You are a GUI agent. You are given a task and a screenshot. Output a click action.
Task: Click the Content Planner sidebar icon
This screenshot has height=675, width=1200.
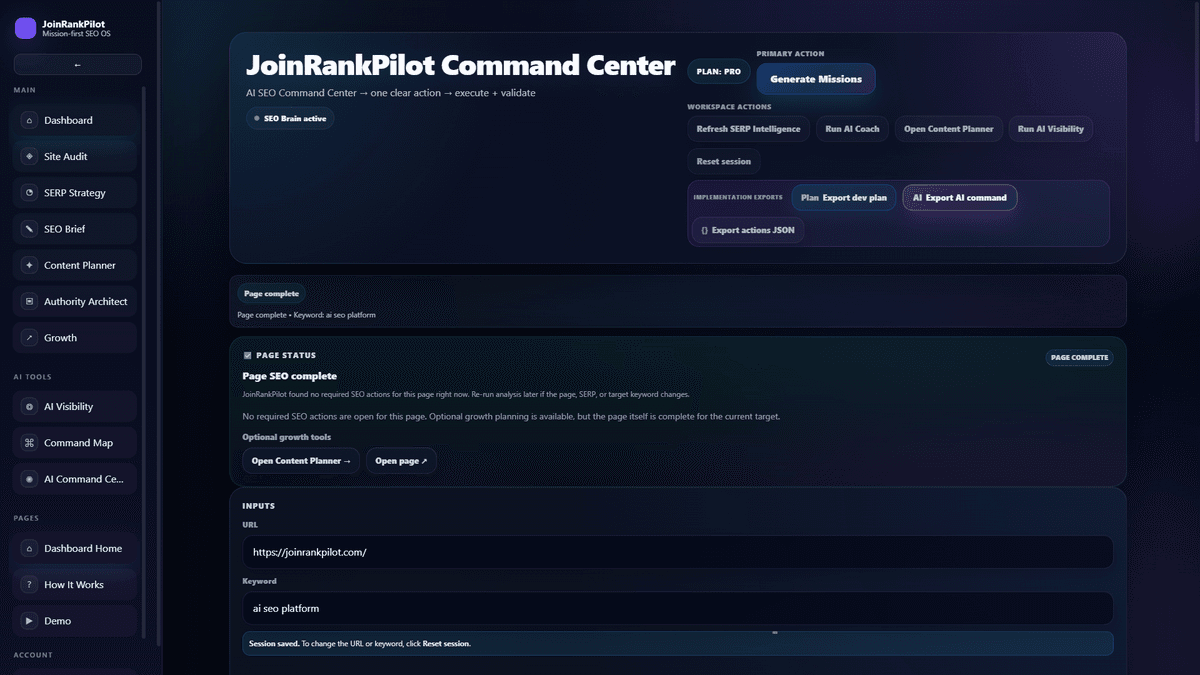29,265
